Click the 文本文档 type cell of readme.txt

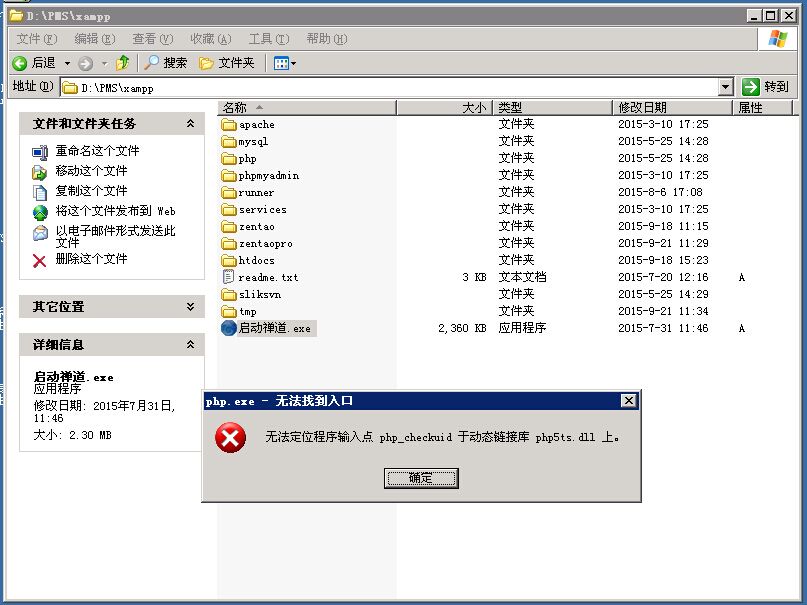(x=522, y=277)
